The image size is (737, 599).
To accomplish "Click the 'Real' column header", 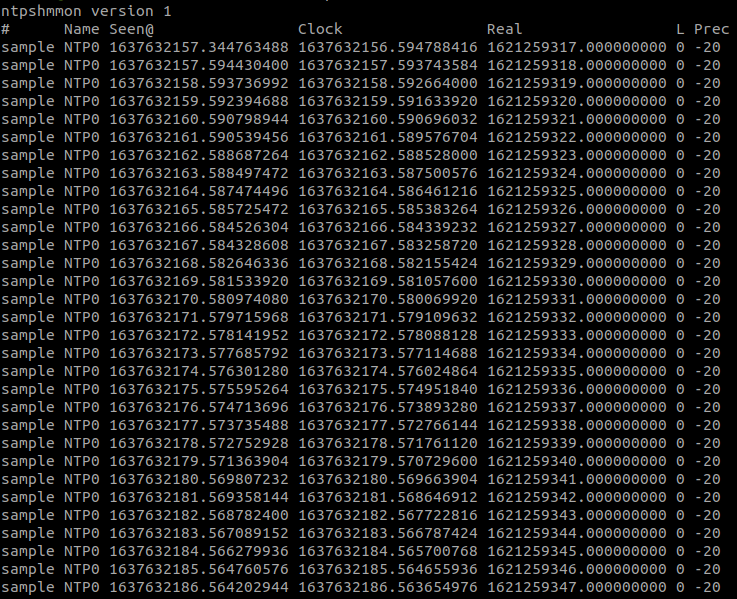I will (x=504, y=29).
